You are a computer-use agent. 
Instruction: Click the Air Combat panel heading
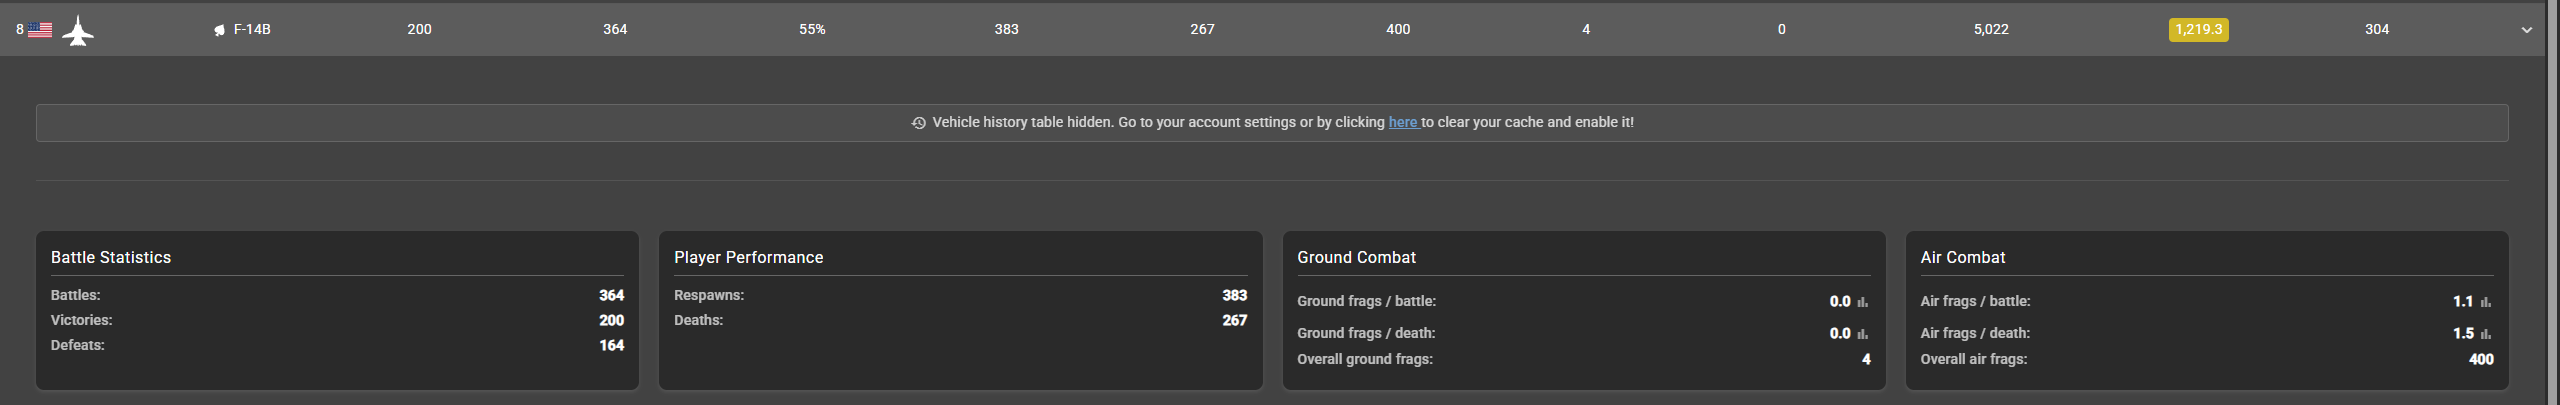(x=1962, y=257)
